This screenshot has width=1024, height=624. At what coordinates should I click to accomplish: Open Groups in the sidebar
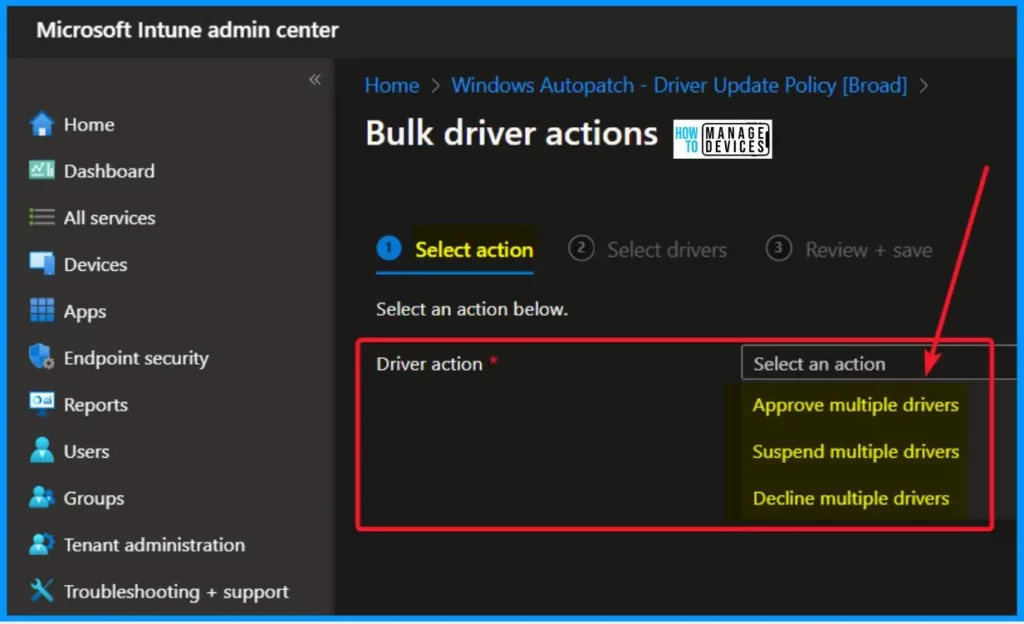tap(93, 498)
